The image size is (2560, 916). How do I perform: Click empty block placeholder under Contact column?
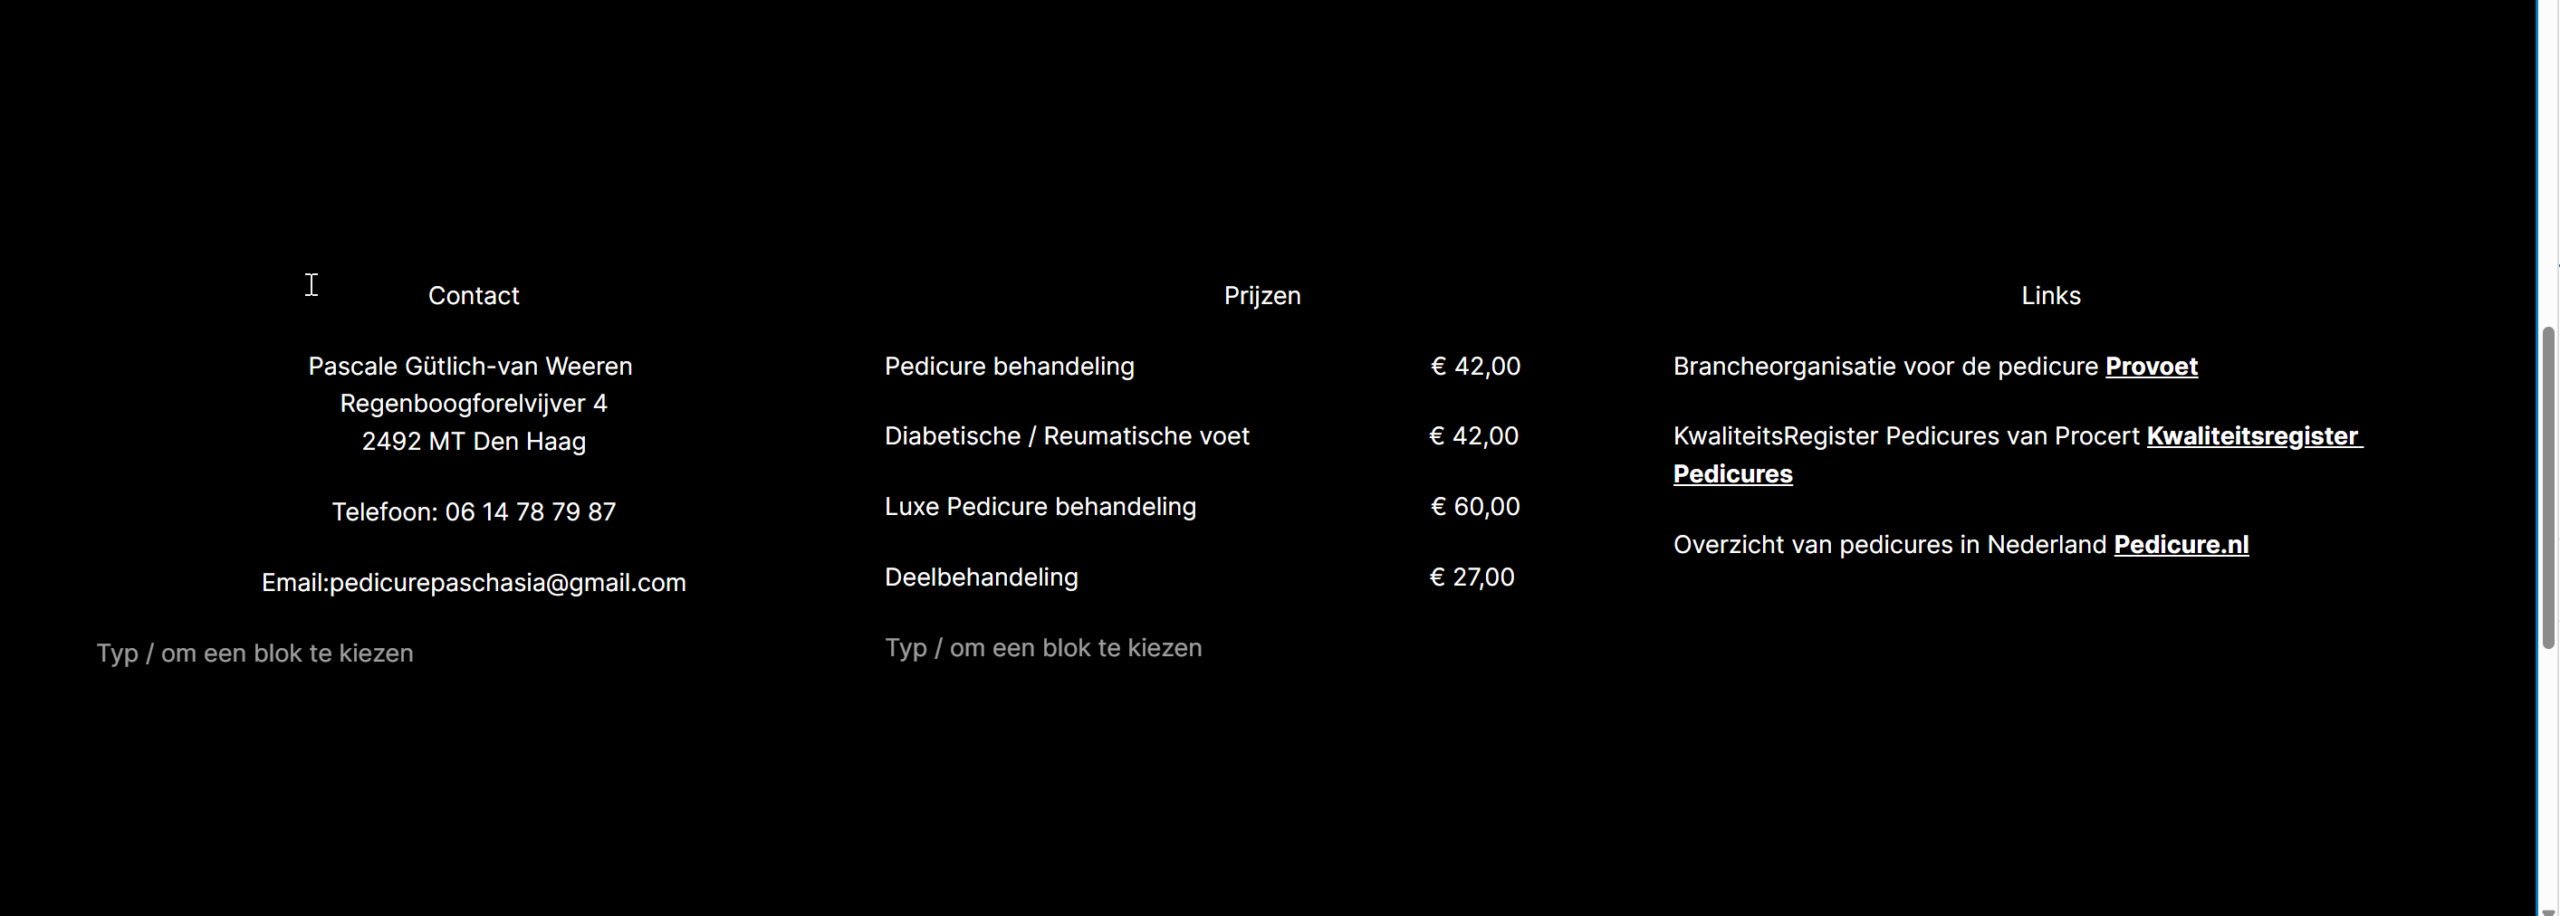pos(255,653)
